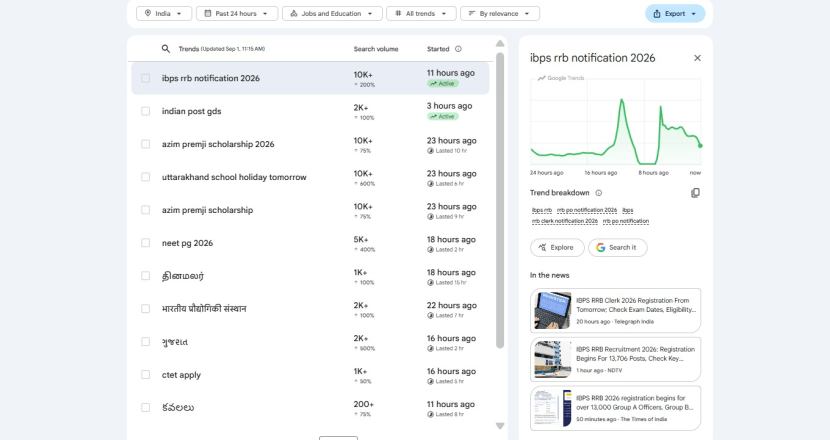Image resolution: width=830 pixels, height=440 pixels.
Task: Open NDTV IBPS RRB Recruitment 2026 article
Action: point(615,359)
